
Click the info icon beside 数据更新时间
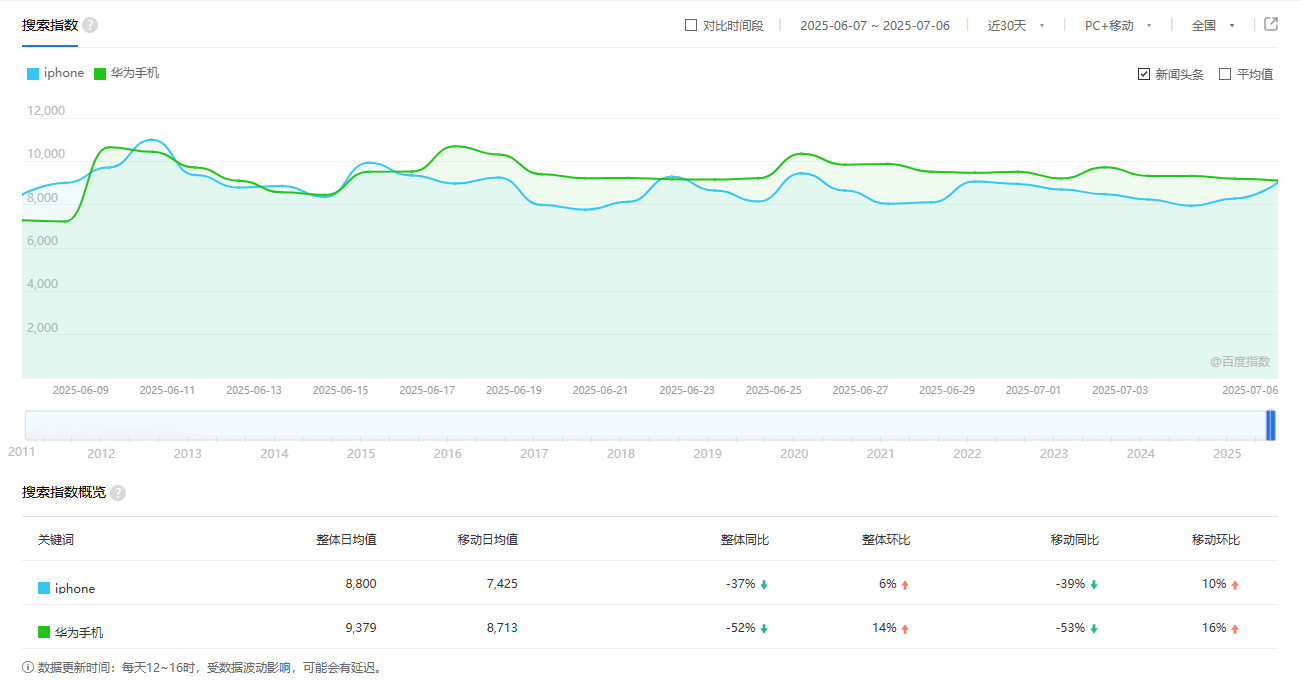28,667
